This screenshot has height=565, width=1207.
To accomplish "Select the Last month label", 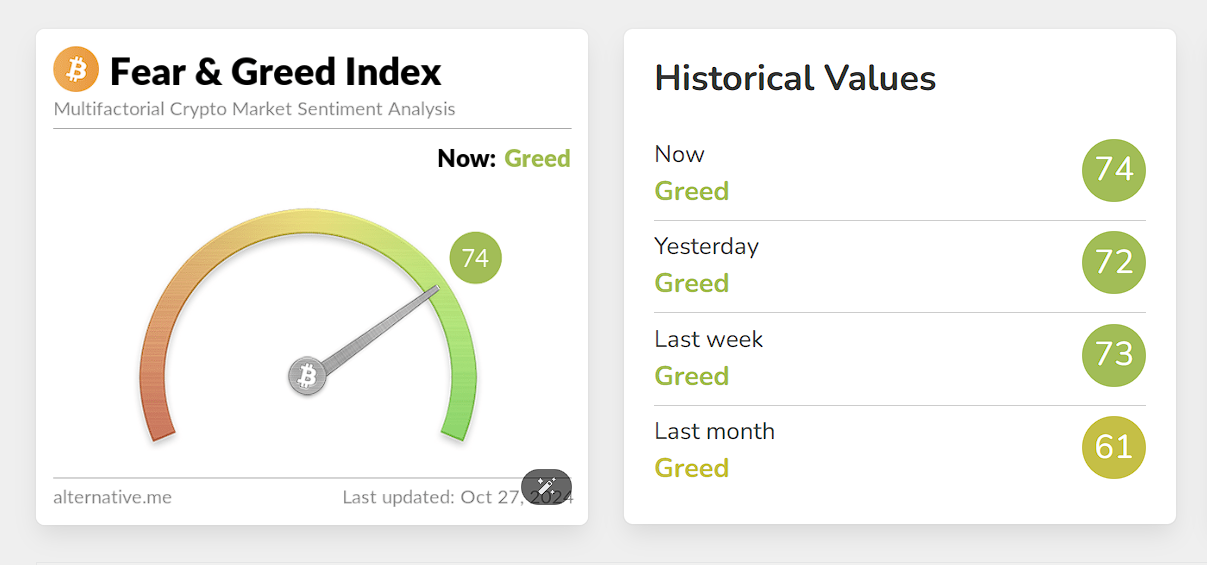I will tap(714, 431).
